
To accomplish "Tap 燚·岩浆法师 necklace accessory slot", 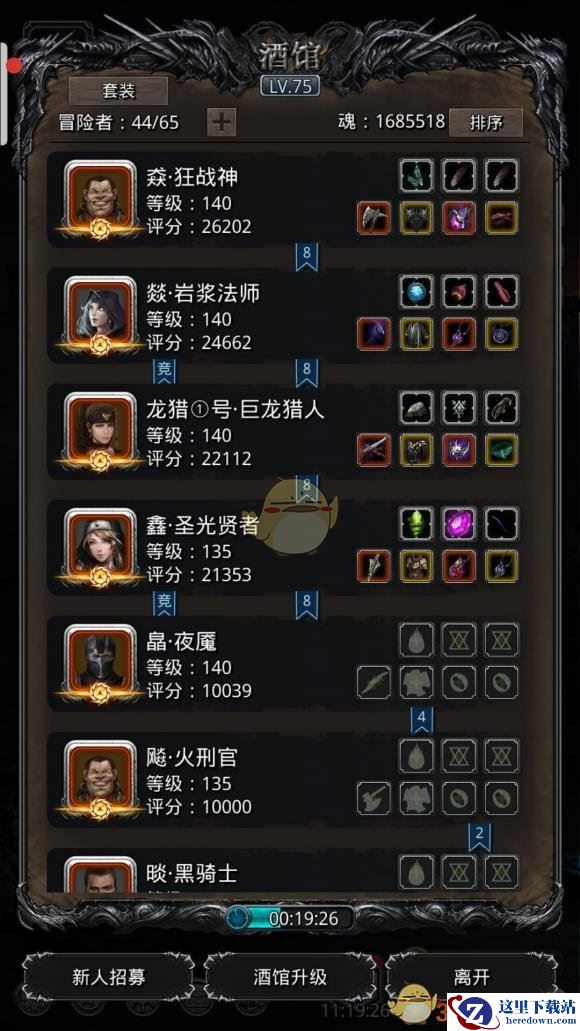I will [x=502, y=334].
